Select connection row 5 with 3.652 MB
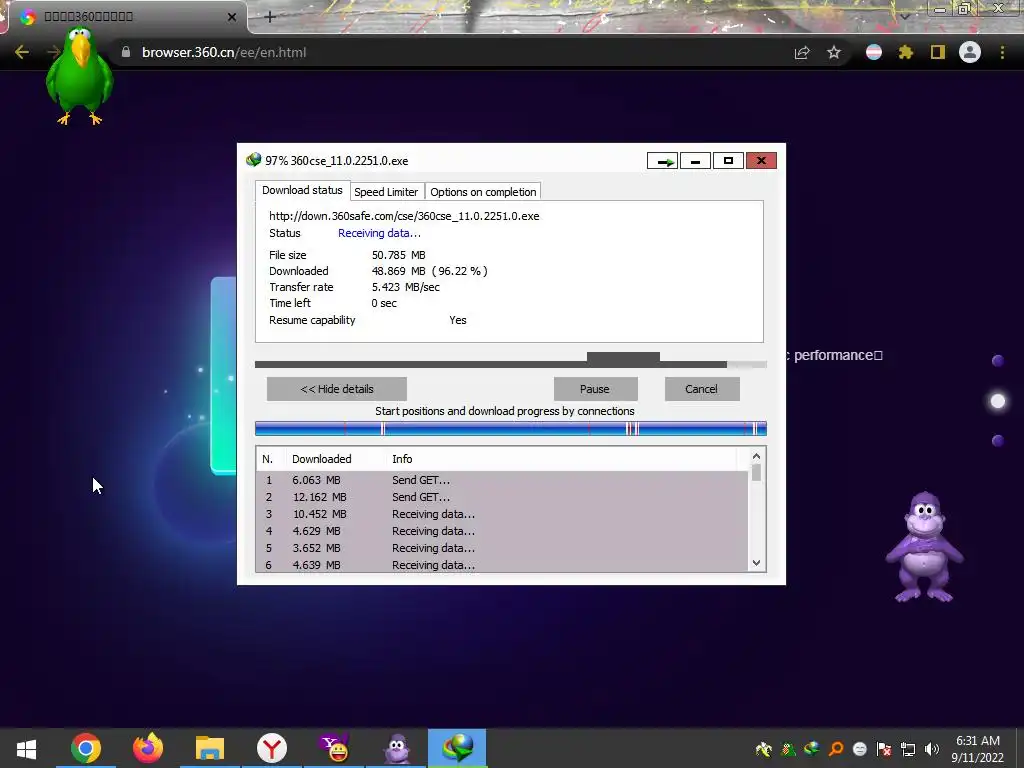 point(502,548)
